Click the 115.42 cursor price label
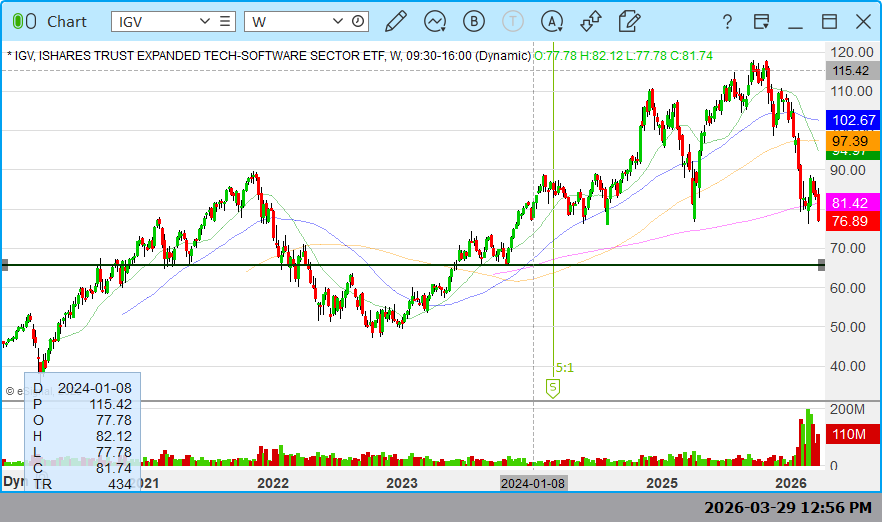Screen dimensions: 882x522 (x=851, y=71)
